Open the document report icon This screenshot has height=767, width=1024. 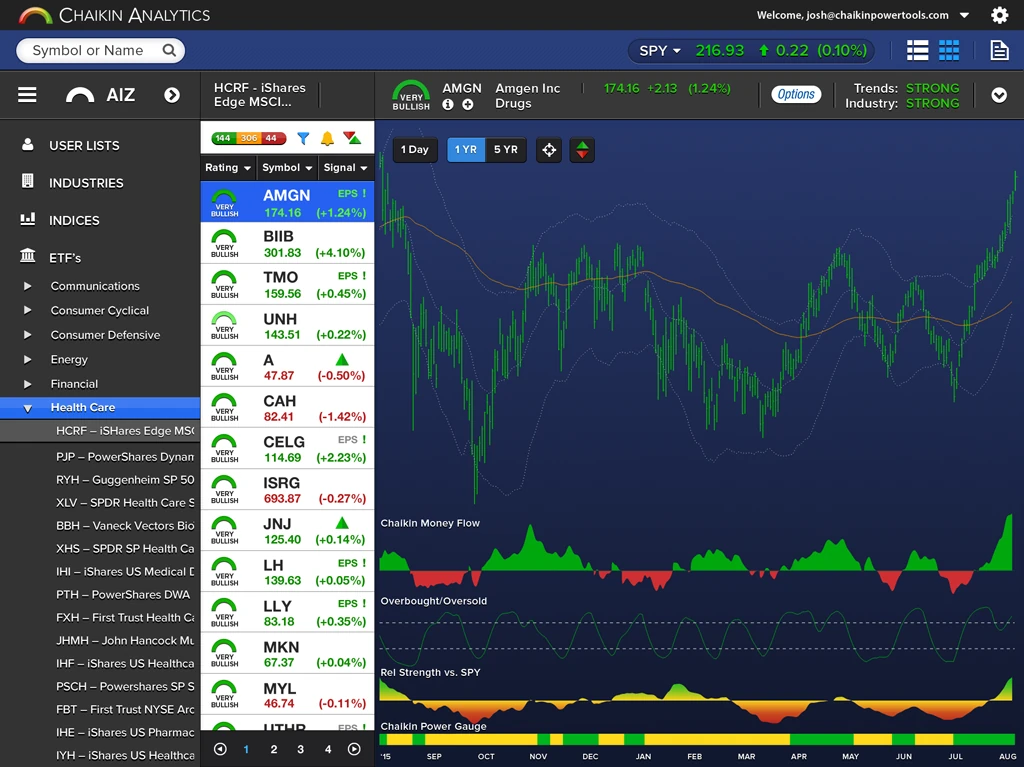pyautogui.click(x=999, y=50)
